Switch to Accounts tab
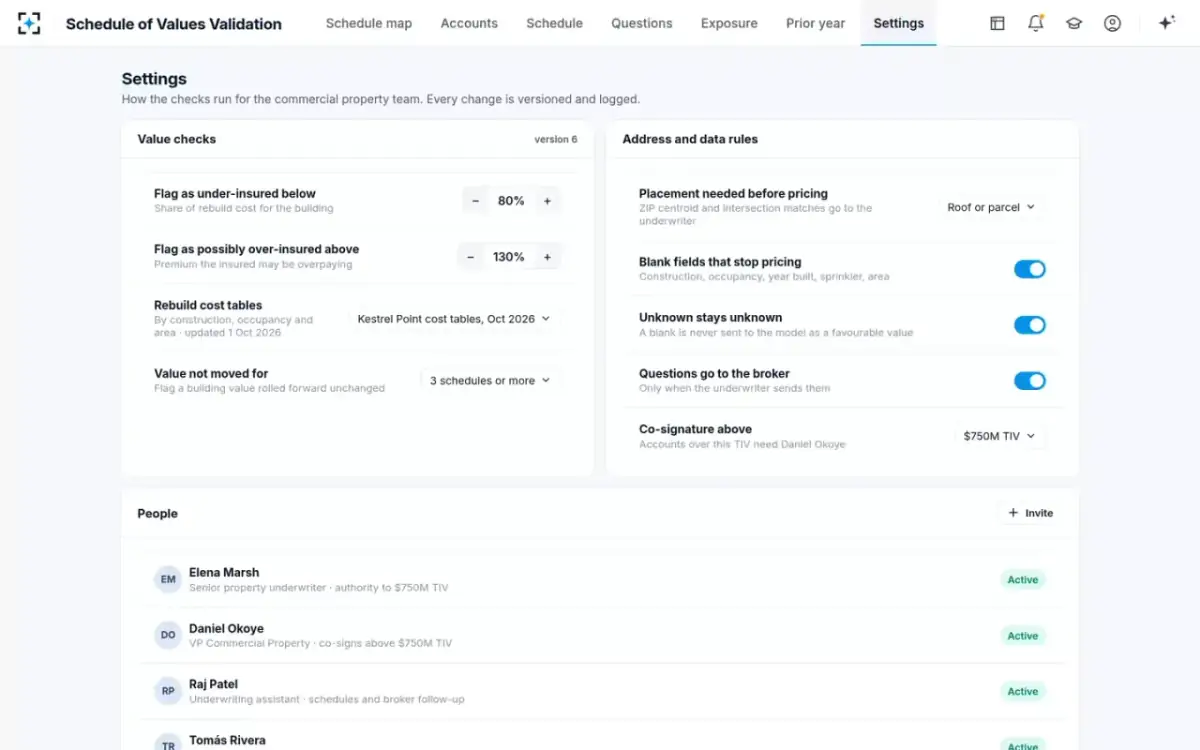Screen dimensions: 1200x750 pos(469,23)
